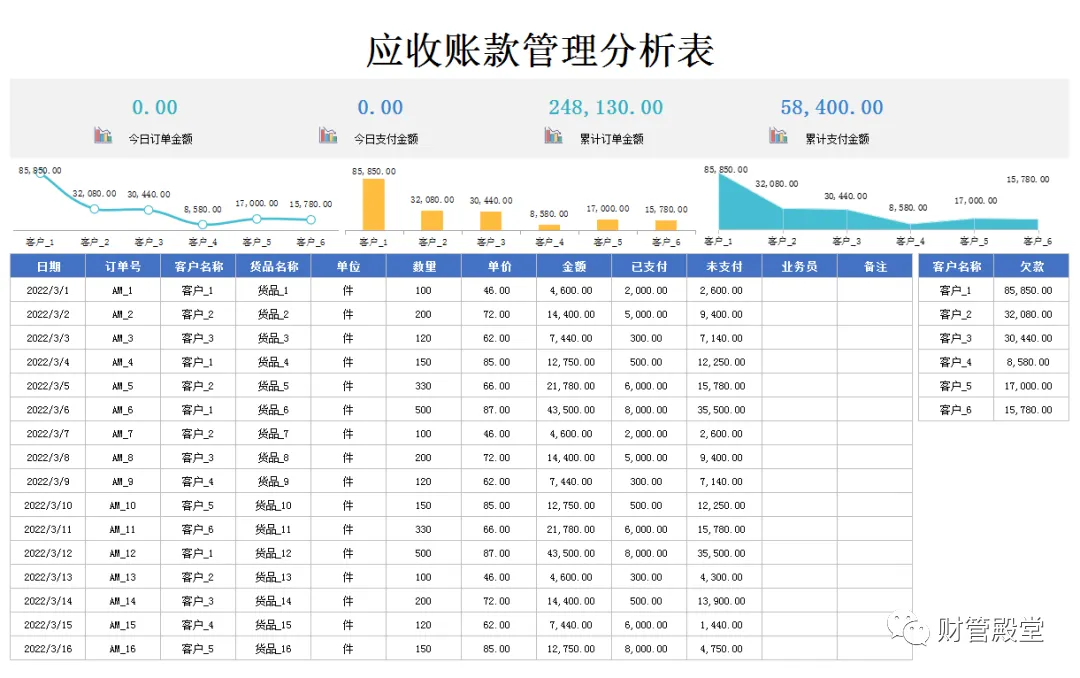Click the chart icon beside 累计订单金额
Screen dimensions: 1080x678
(553, 135)
